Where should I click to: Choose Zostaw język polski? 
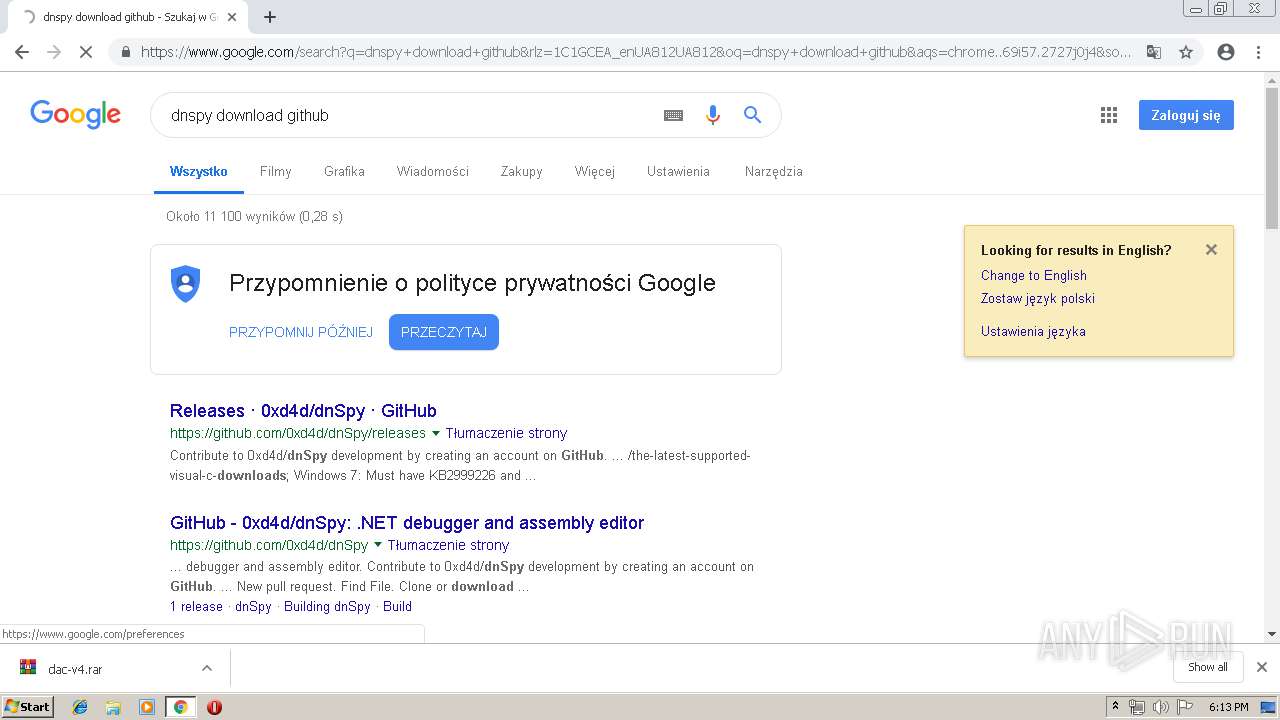click(x=1038, y=298)
